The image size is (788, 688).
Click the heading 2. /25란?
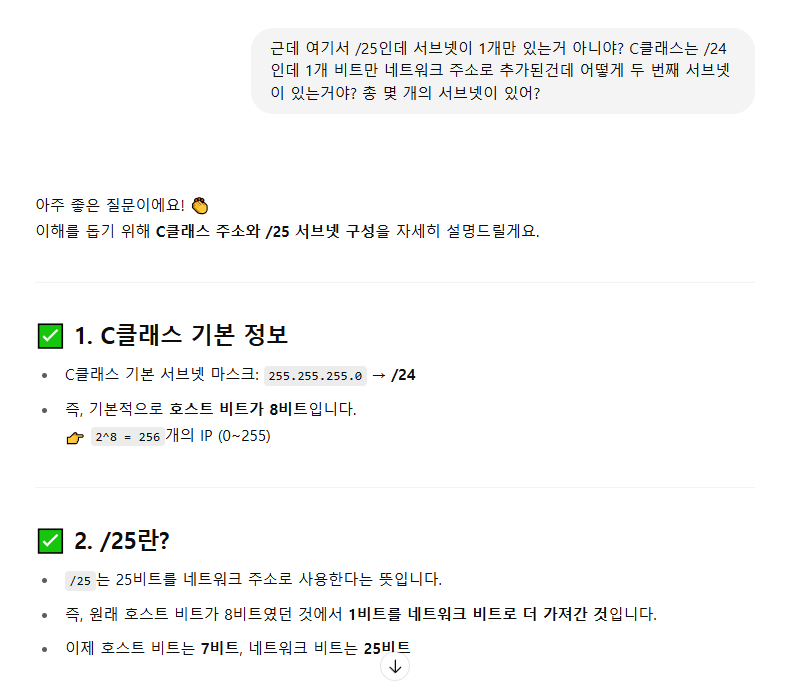click(x=122, y=541)
